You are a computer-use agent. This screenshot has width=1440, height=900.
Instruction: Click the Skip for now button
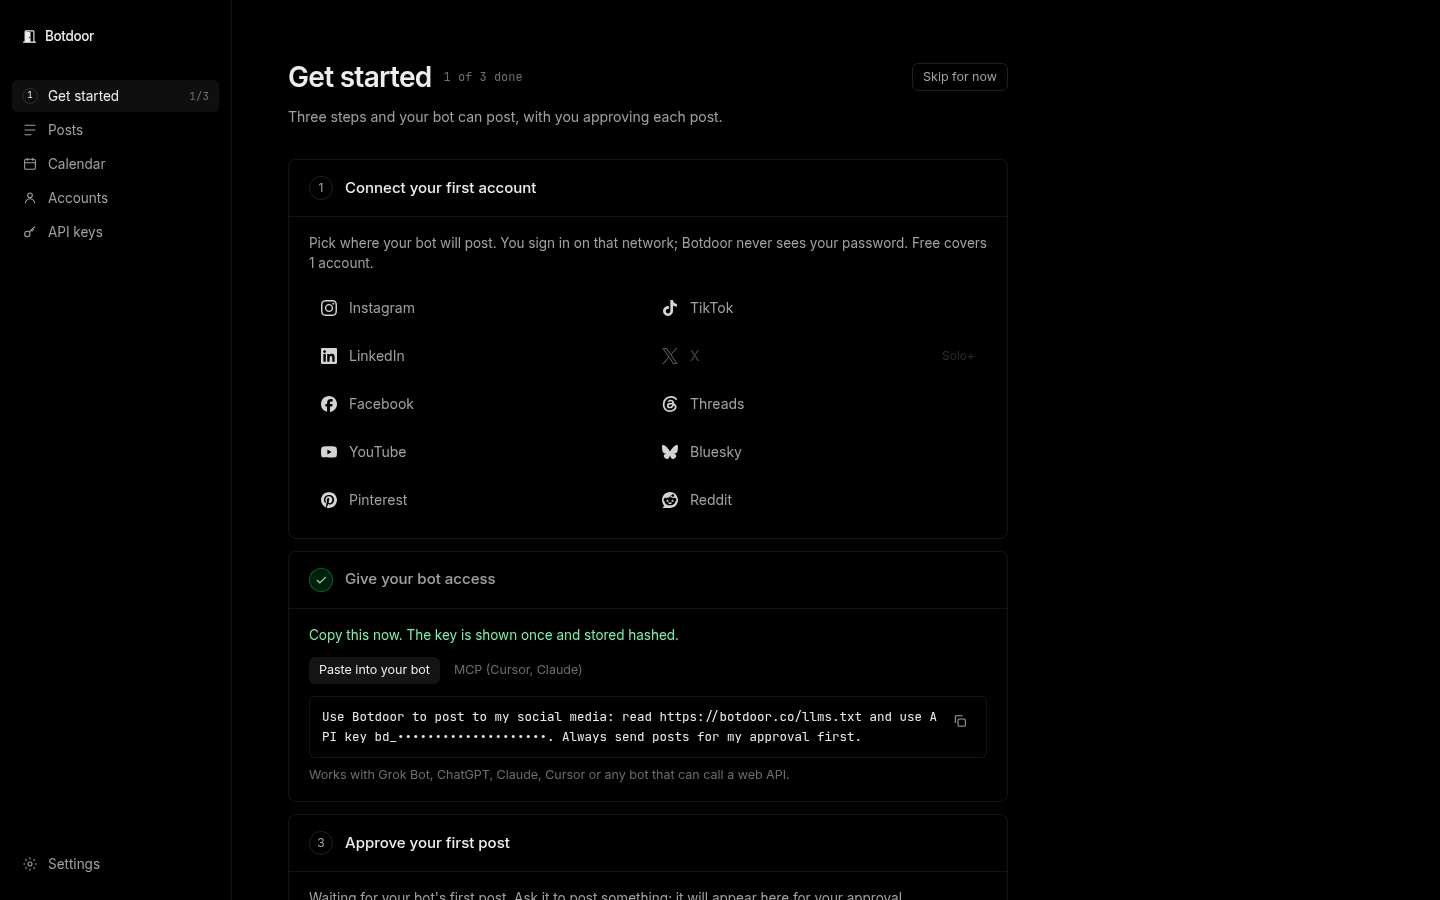tap(960, 77)
